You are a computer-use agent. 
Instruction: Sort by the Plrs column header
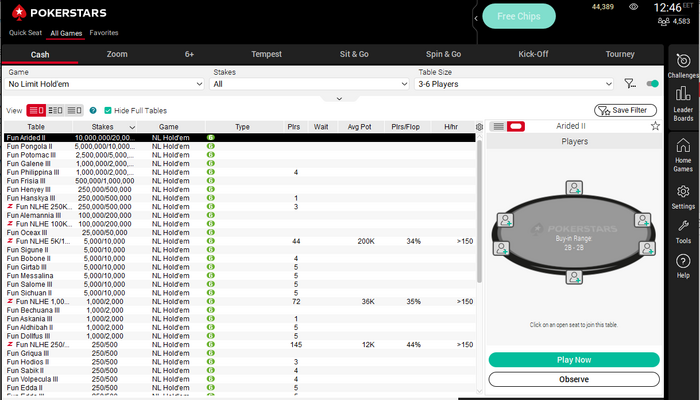pyautogui.click(x=294, y=127)
